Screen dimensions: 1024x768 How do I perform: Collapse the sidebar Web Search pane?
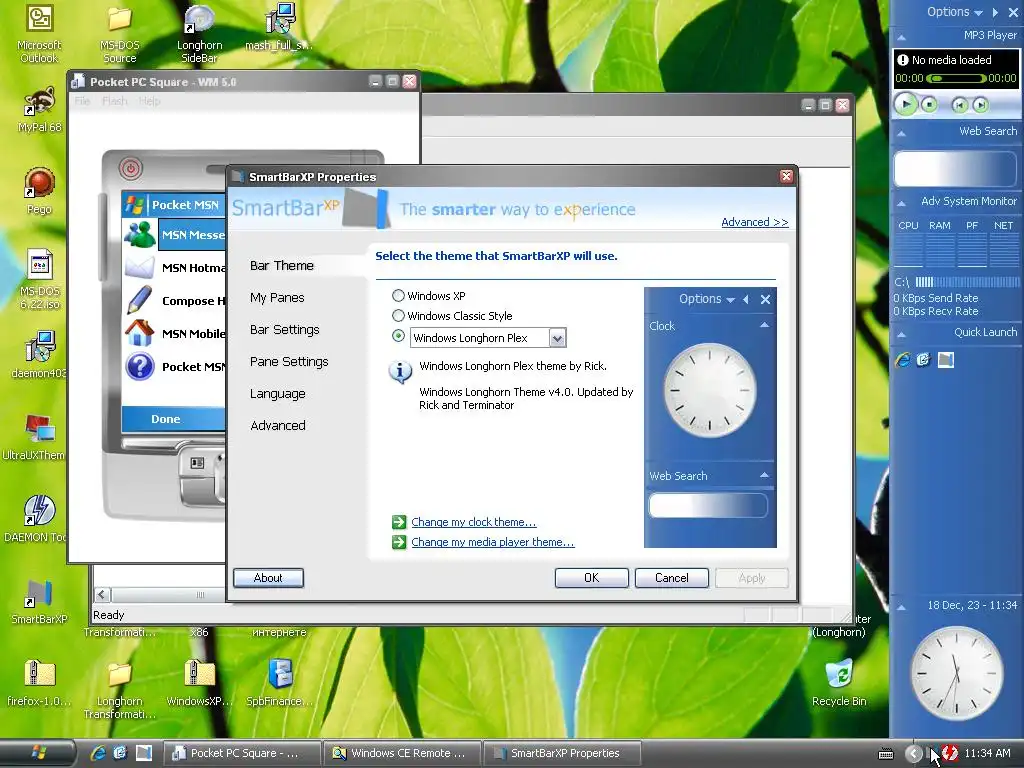901,133
